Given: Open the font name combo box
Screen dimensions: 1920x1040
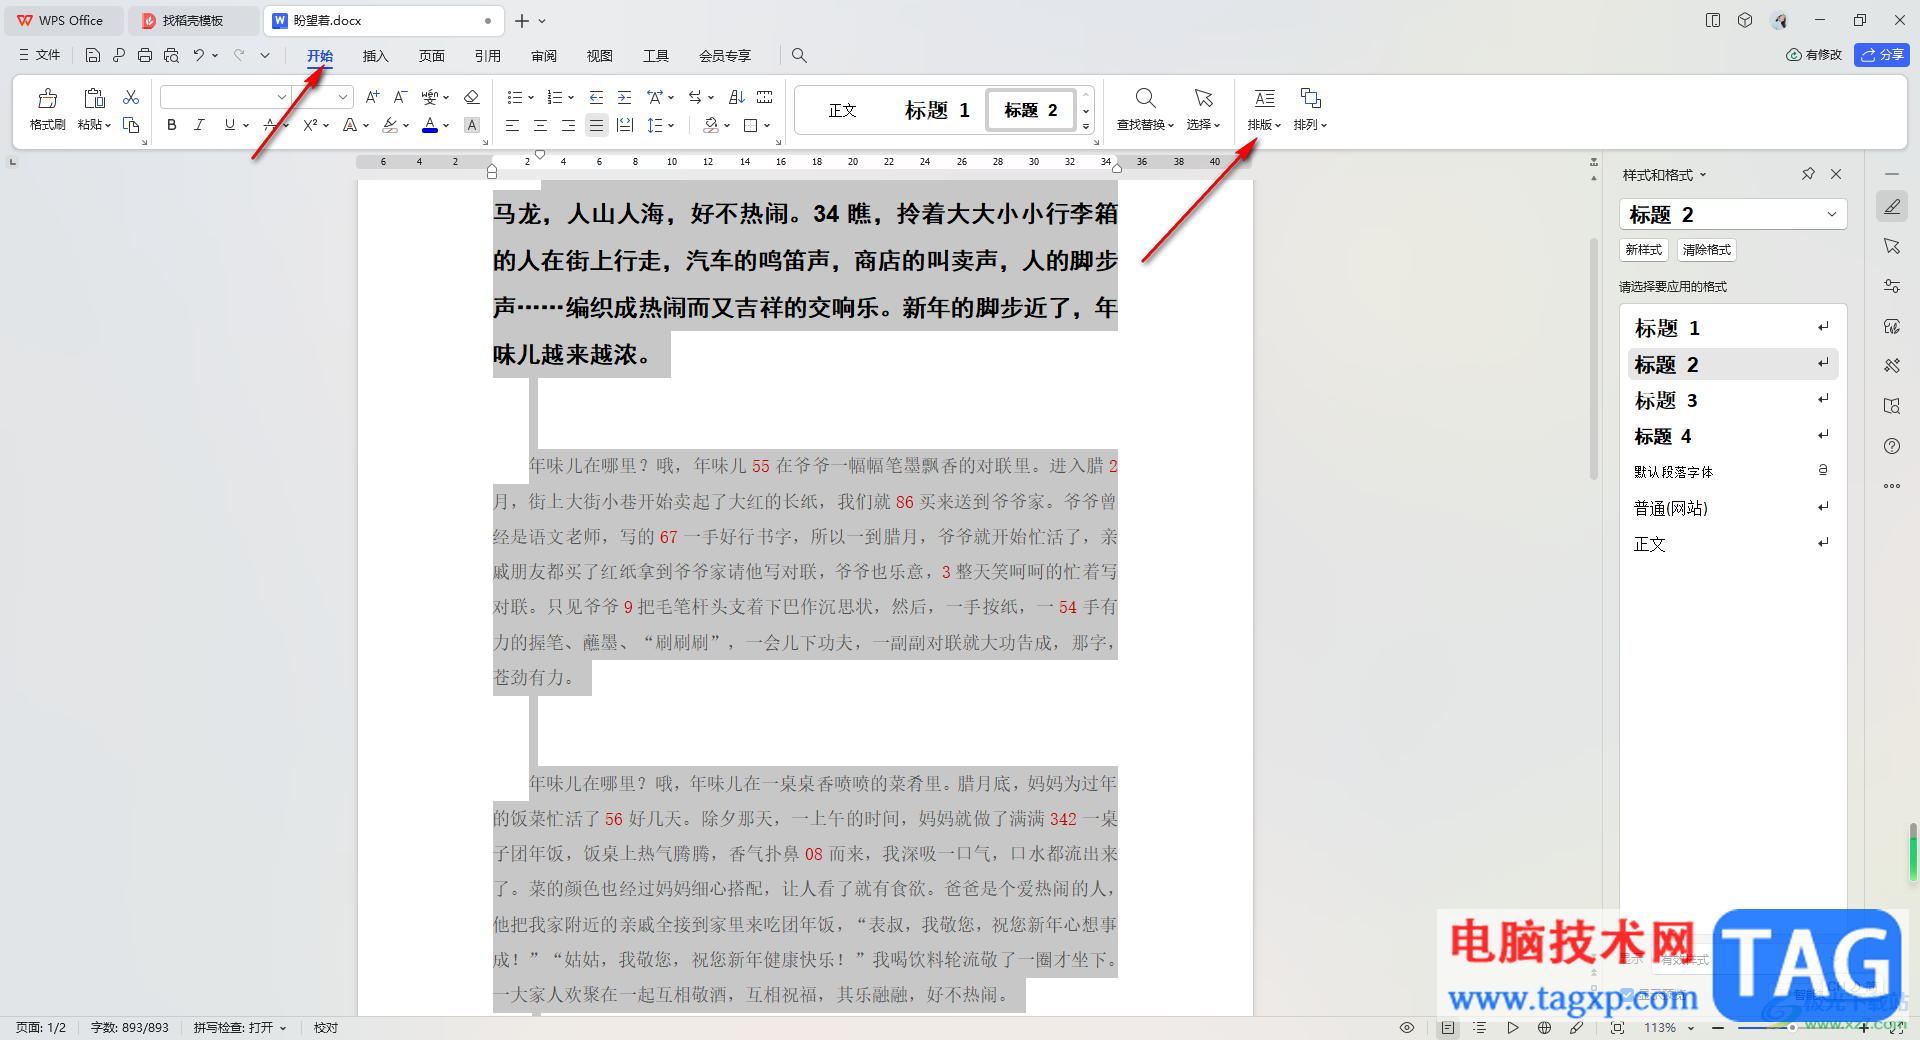Looking at the screenshot, I should 225,97.
